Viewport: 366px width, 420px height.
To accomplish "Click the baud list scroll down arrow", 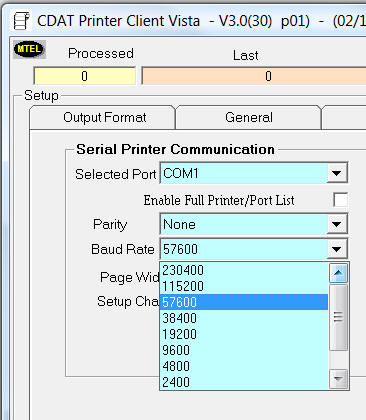I will (338, 379).
